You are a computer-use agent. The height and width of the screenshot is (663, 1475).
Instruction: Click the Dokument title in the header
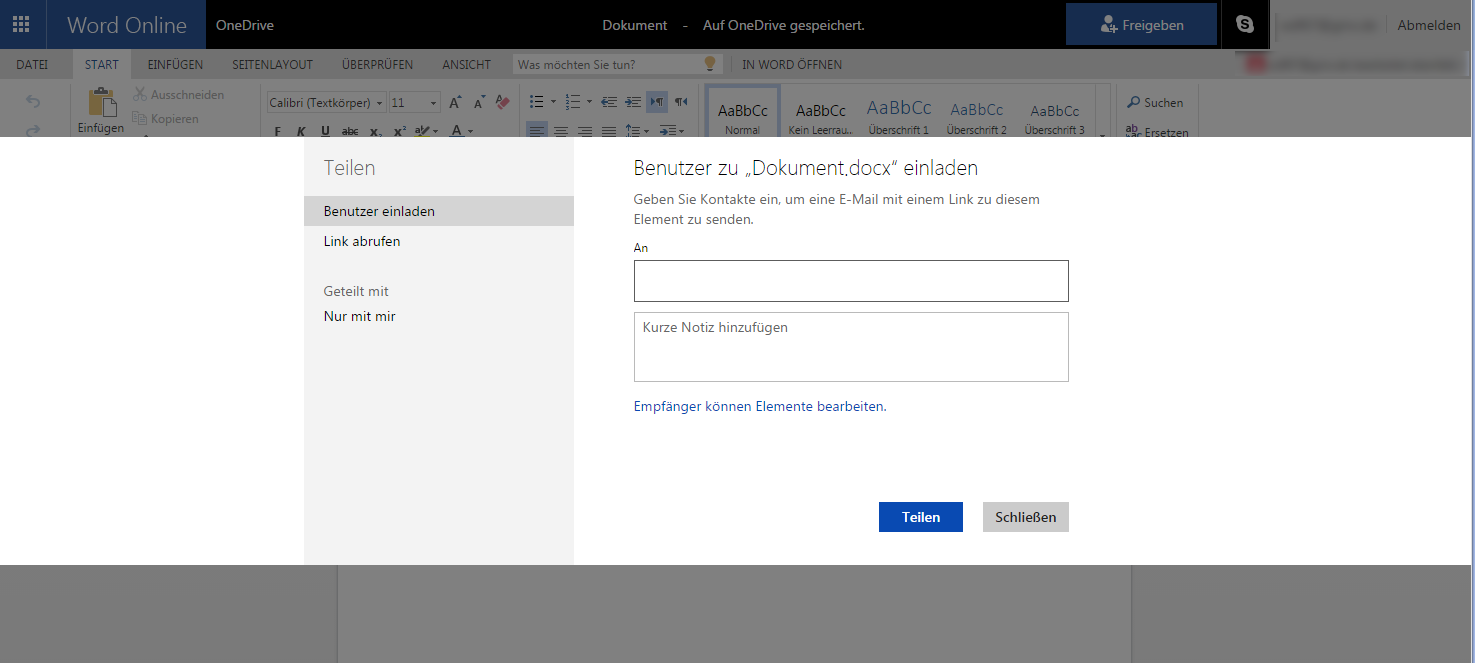(635, 25)
